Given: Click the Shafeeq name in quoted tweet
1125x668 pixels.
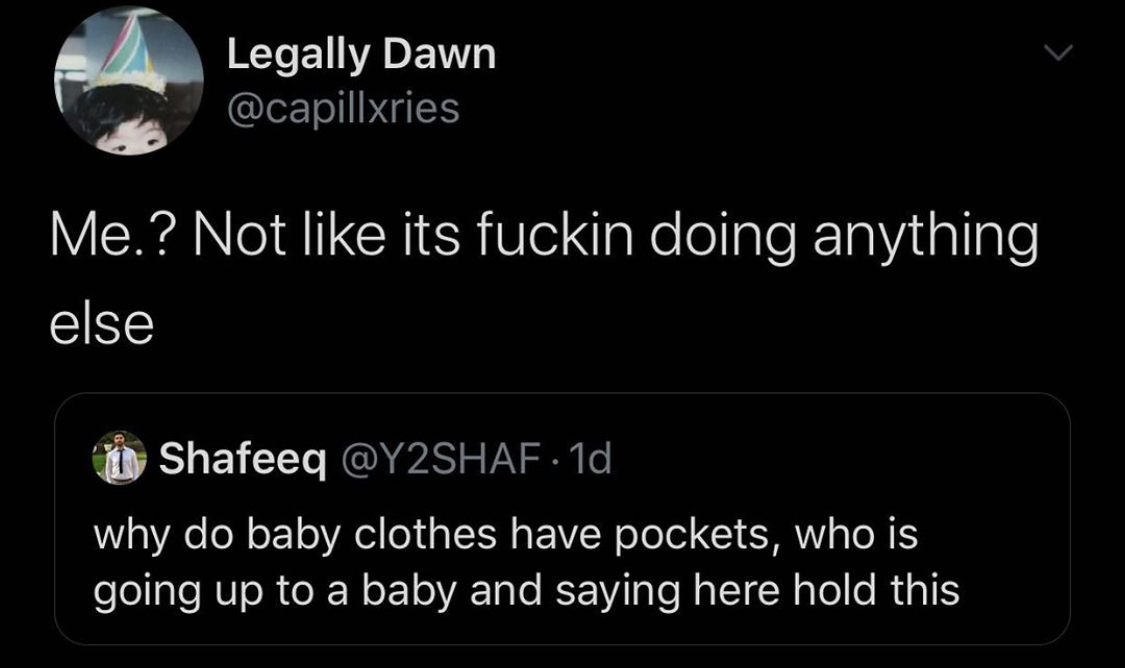Looking at the screenshot, I should pyautogui.click(x=243, y=458).
